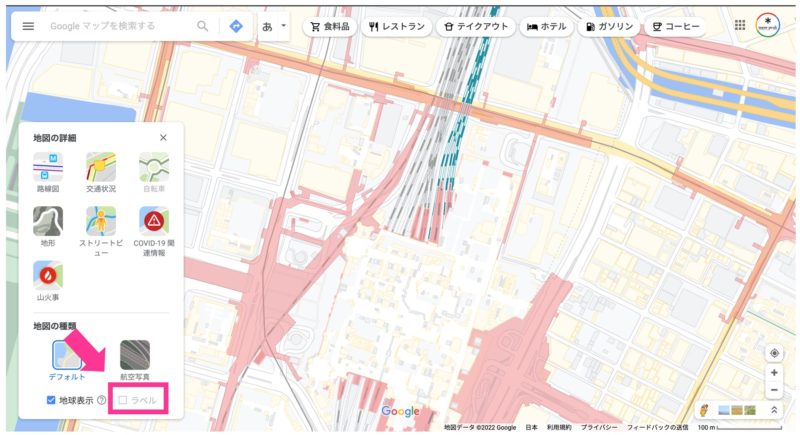800x435 pixels.
Task: Switch map type to 航空写真
Action: pos(135,355)
